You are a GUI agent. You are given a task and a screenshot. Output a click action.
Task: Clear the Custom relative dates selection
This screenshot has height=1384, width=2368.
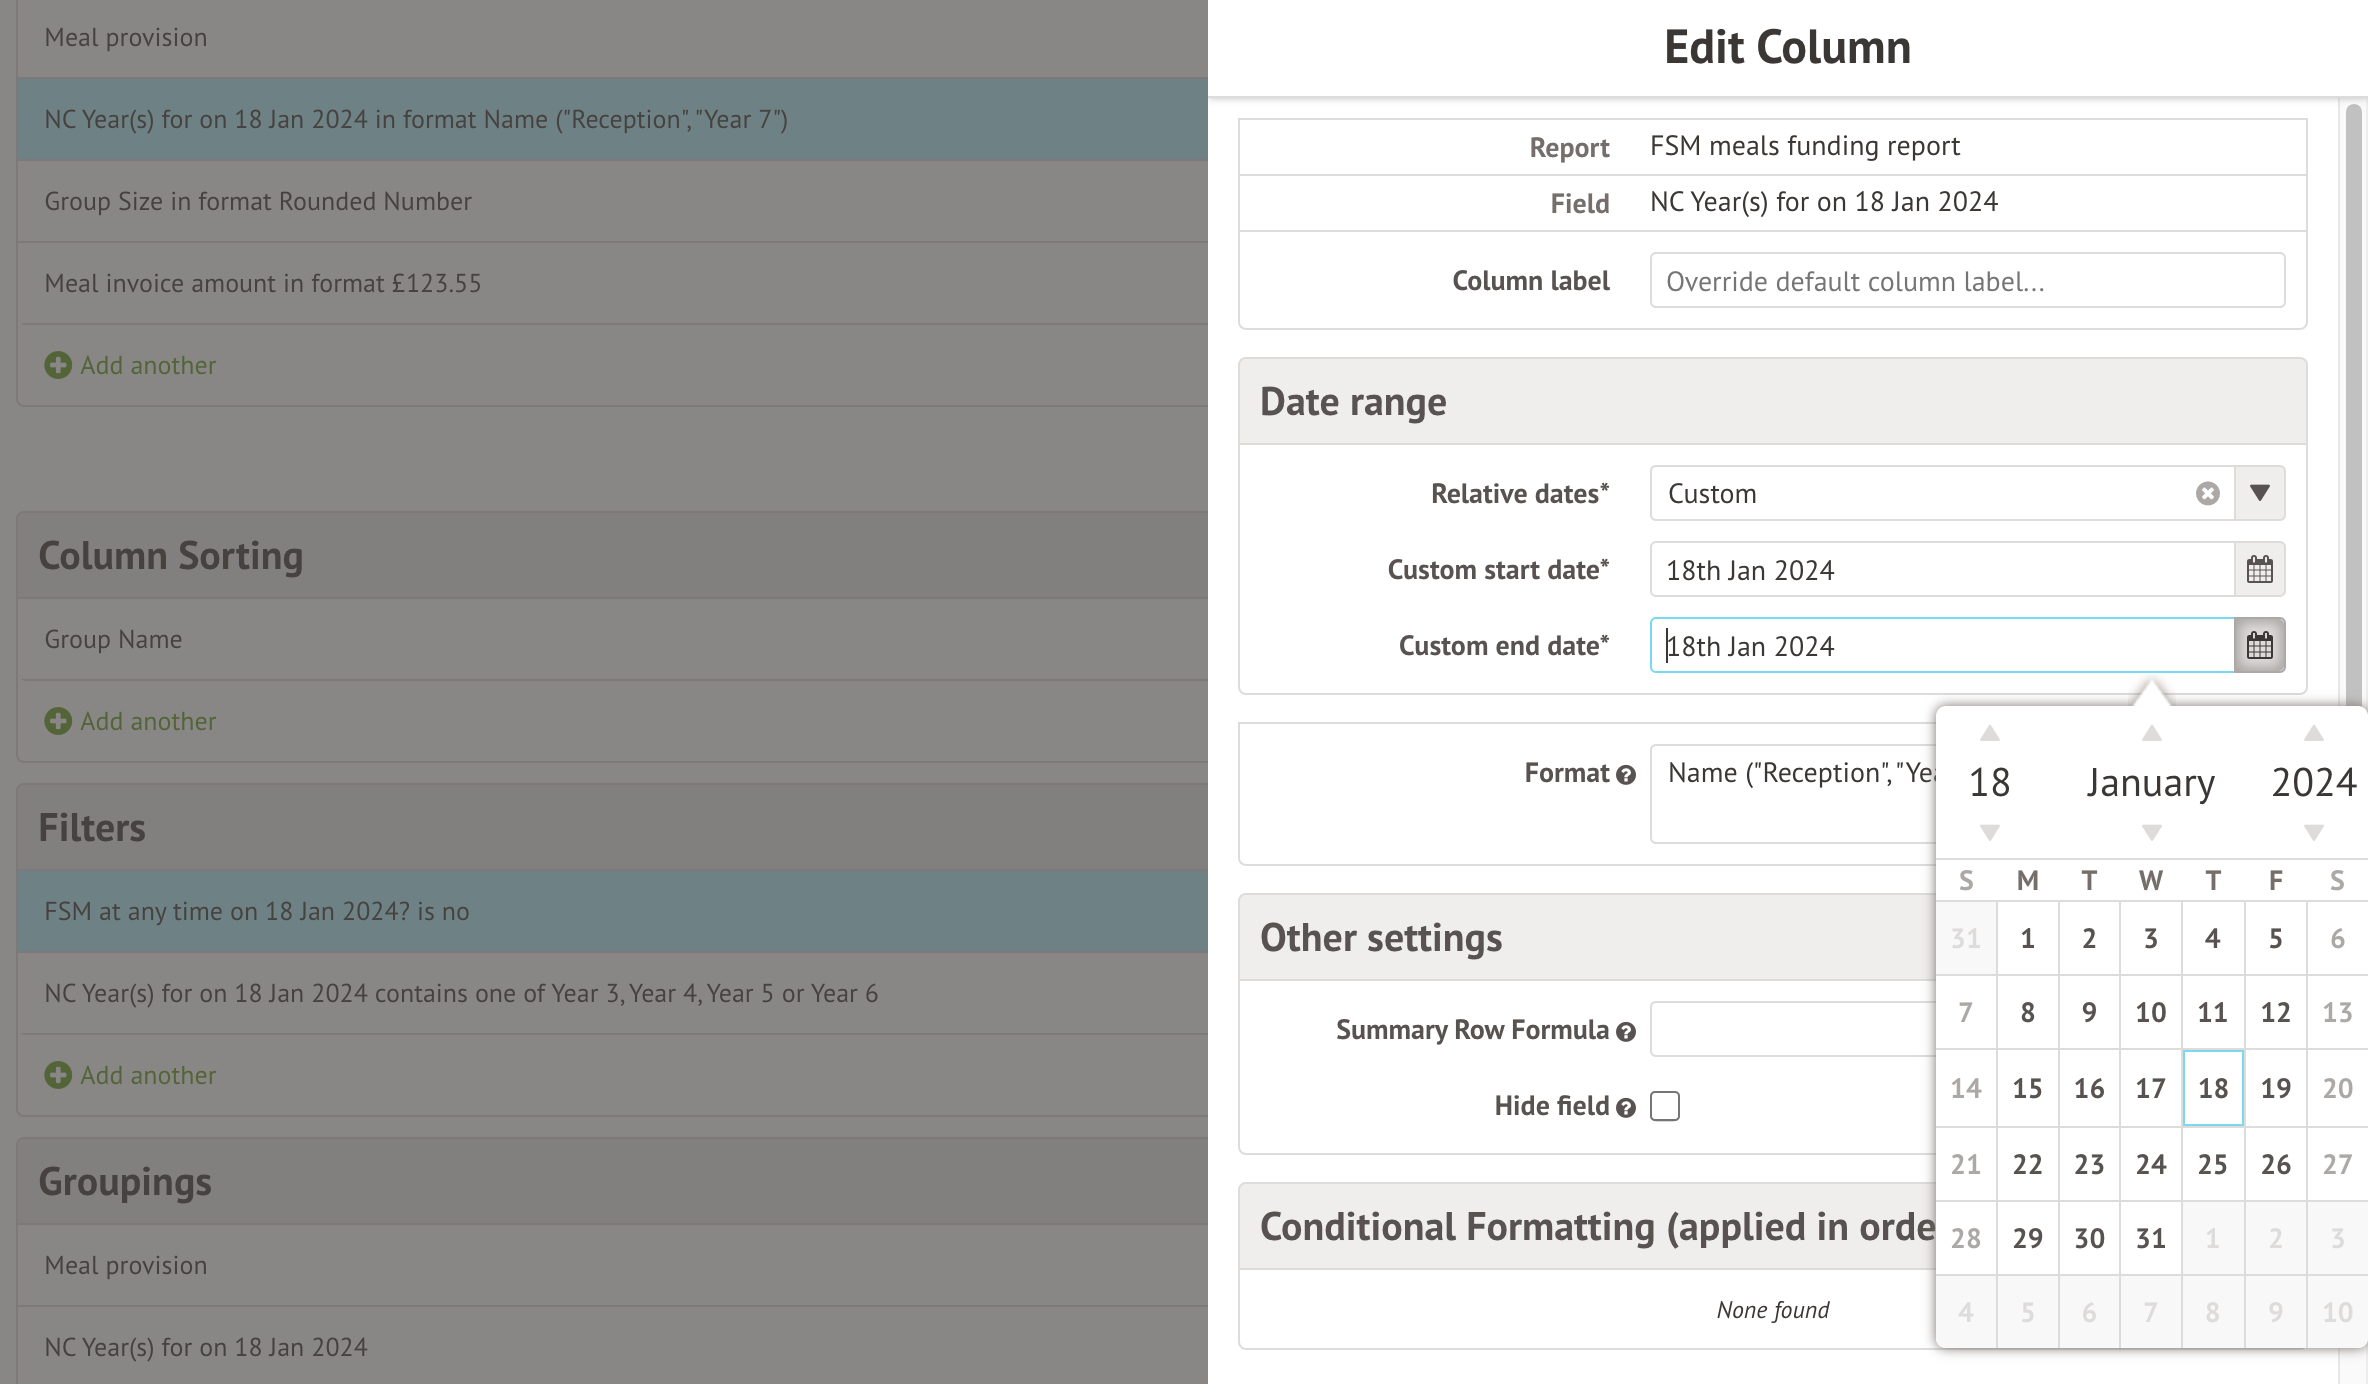2208,493
